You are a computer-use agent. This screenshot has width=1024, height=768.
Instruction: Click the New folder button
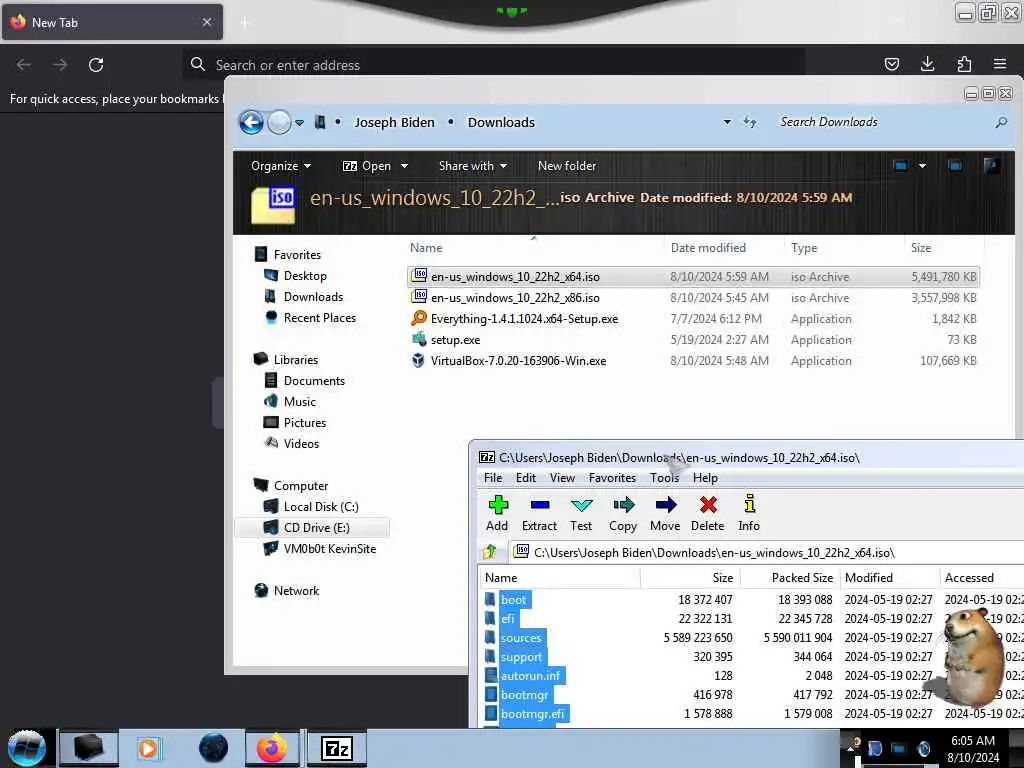(x=567, y=166)
